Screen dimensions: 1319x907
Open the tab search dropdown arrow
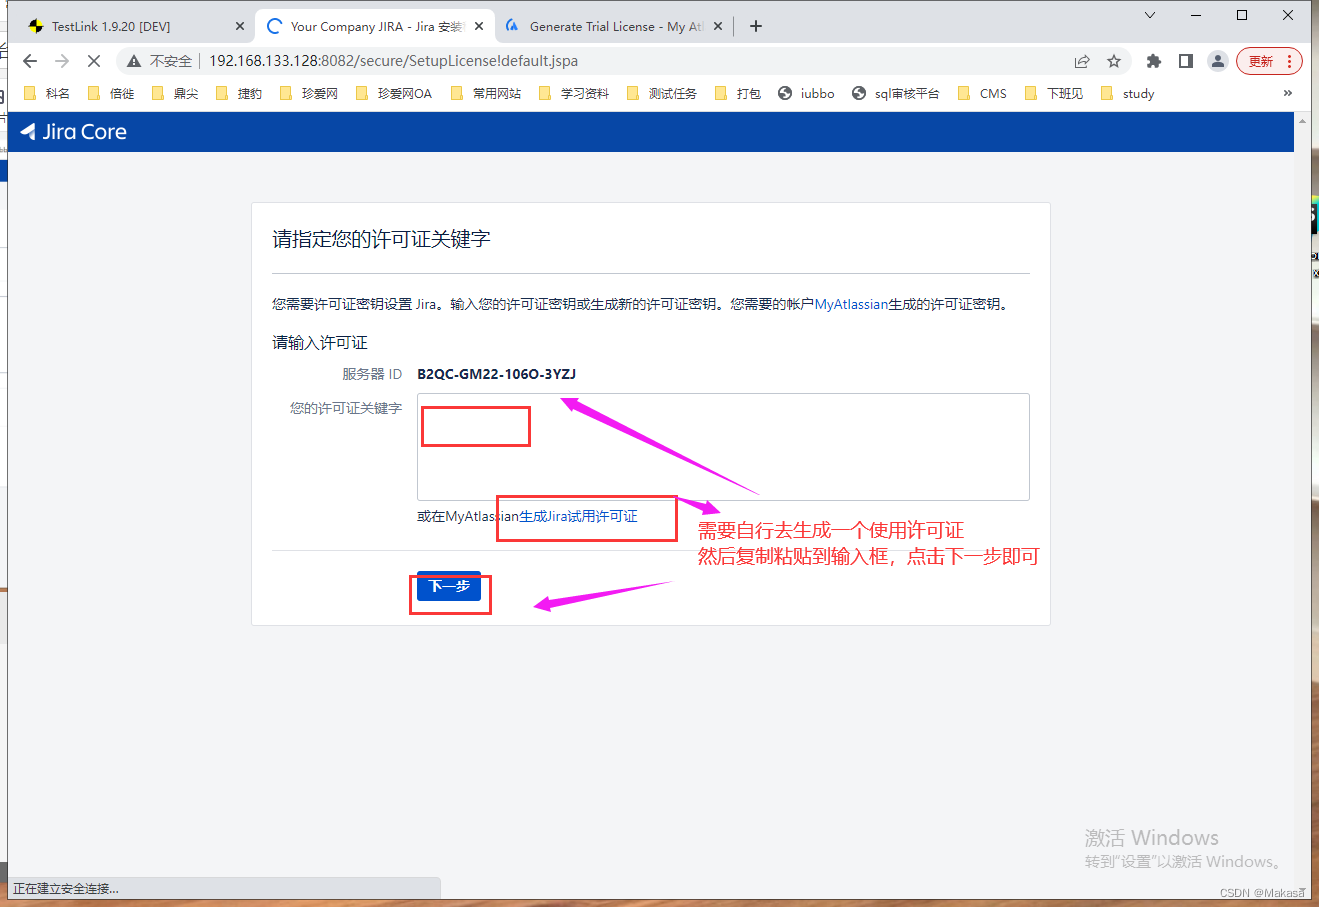coord(1150,15)
